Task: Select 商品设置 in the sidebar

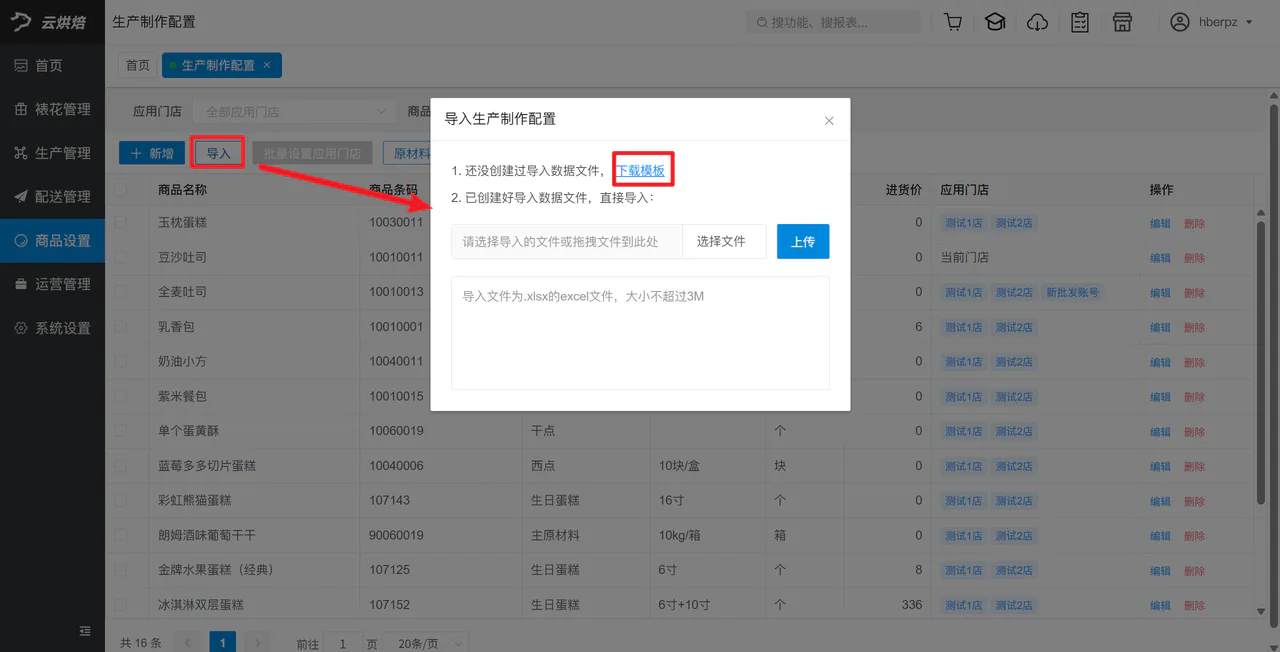Action: [x=52, y=241]
